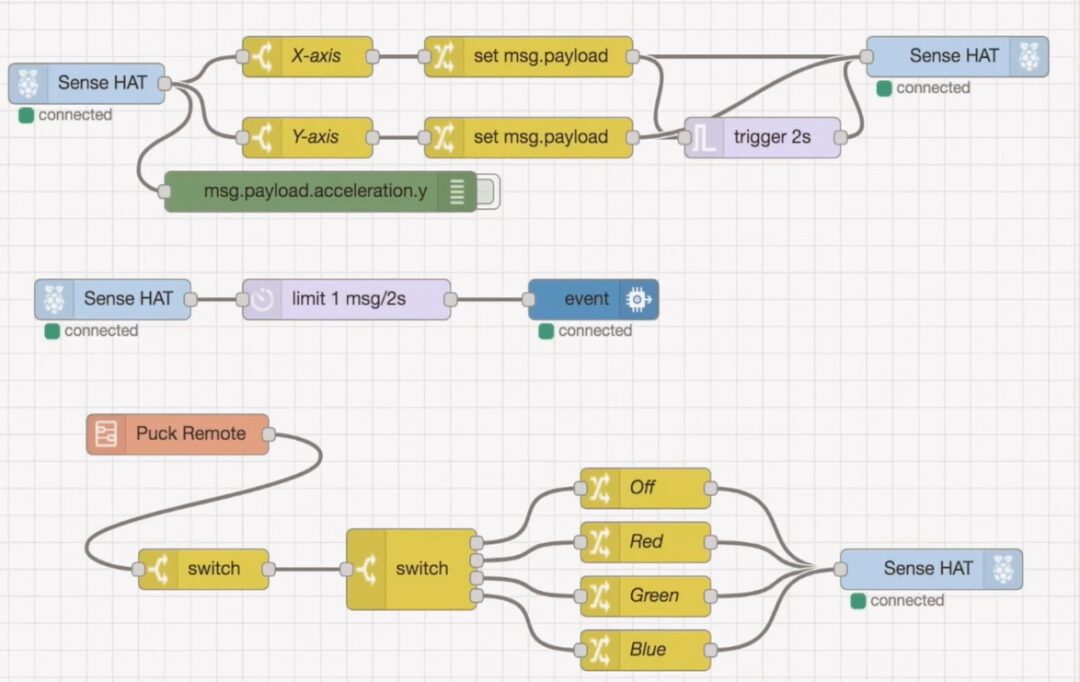
Task: Click the fourth output port of large switch
Action: point(477,596)
